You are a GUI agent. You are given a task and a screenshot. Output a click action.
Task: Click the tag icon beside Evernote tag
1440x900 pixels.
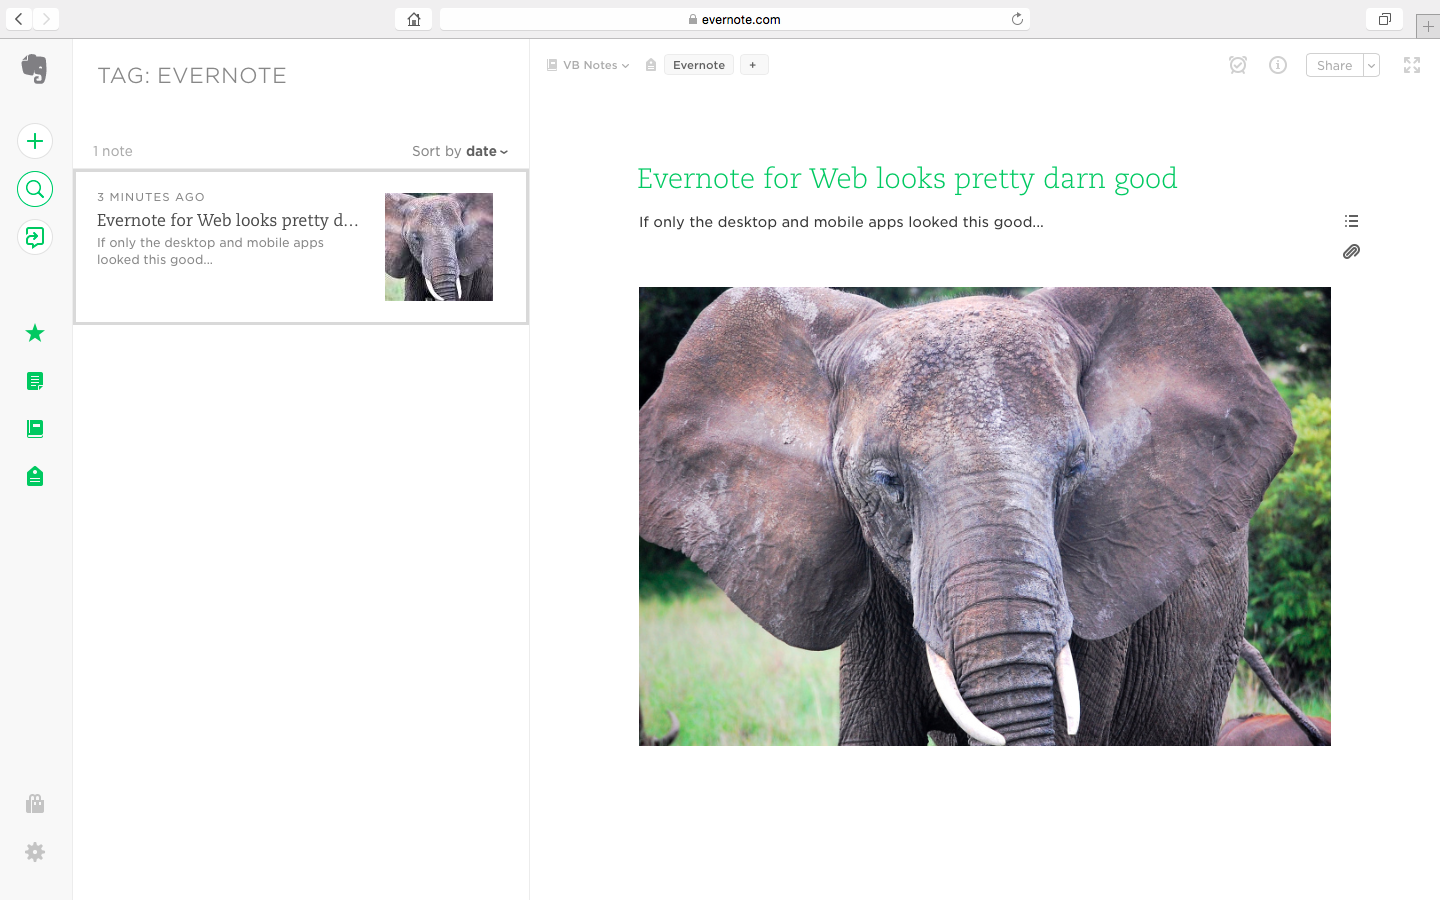[651, 65]
